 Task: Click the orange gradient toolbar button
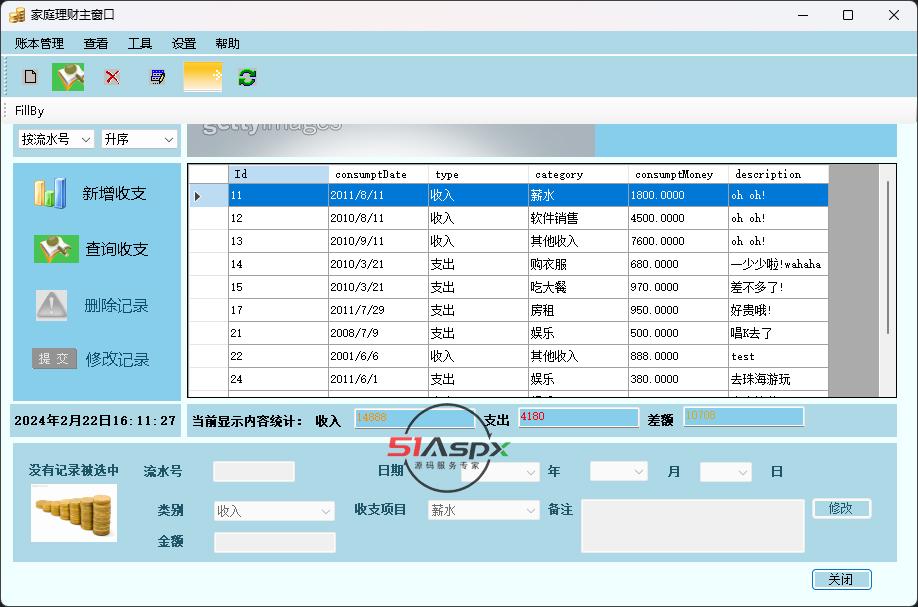[203, 77]
